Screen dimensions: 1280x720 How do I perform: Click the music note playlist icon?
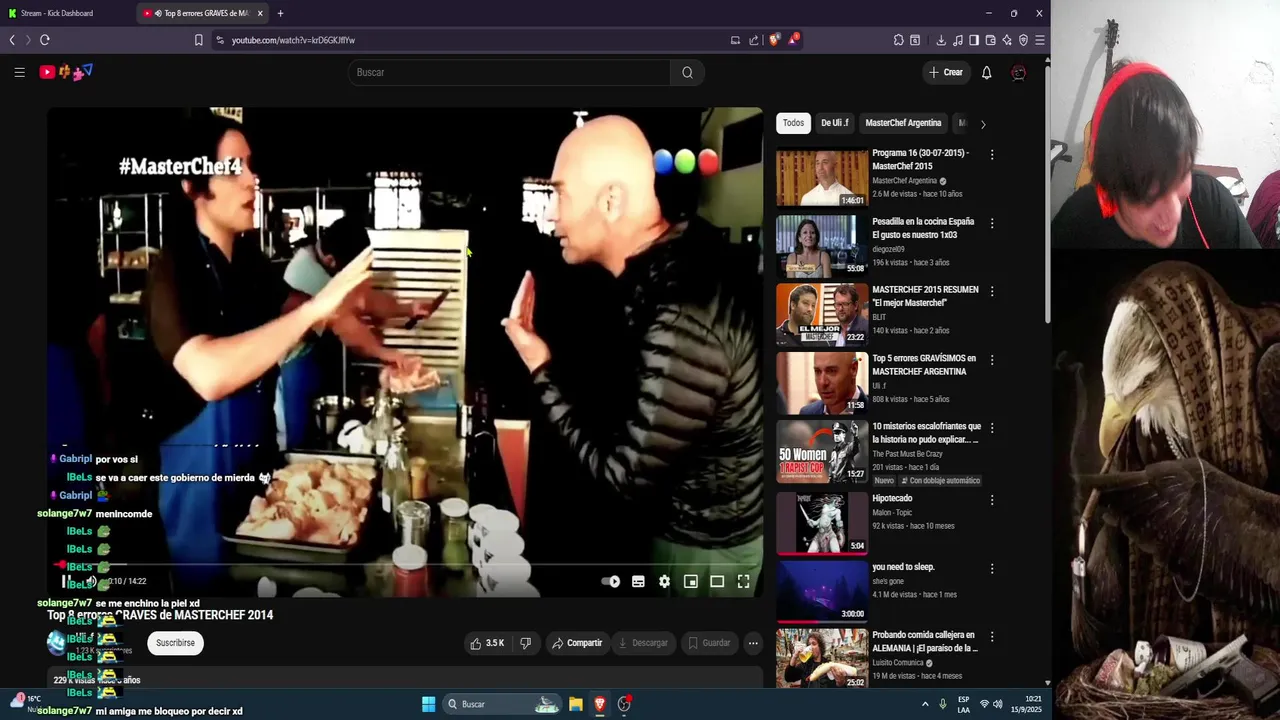pyautogui.click(x=958, y=40)
